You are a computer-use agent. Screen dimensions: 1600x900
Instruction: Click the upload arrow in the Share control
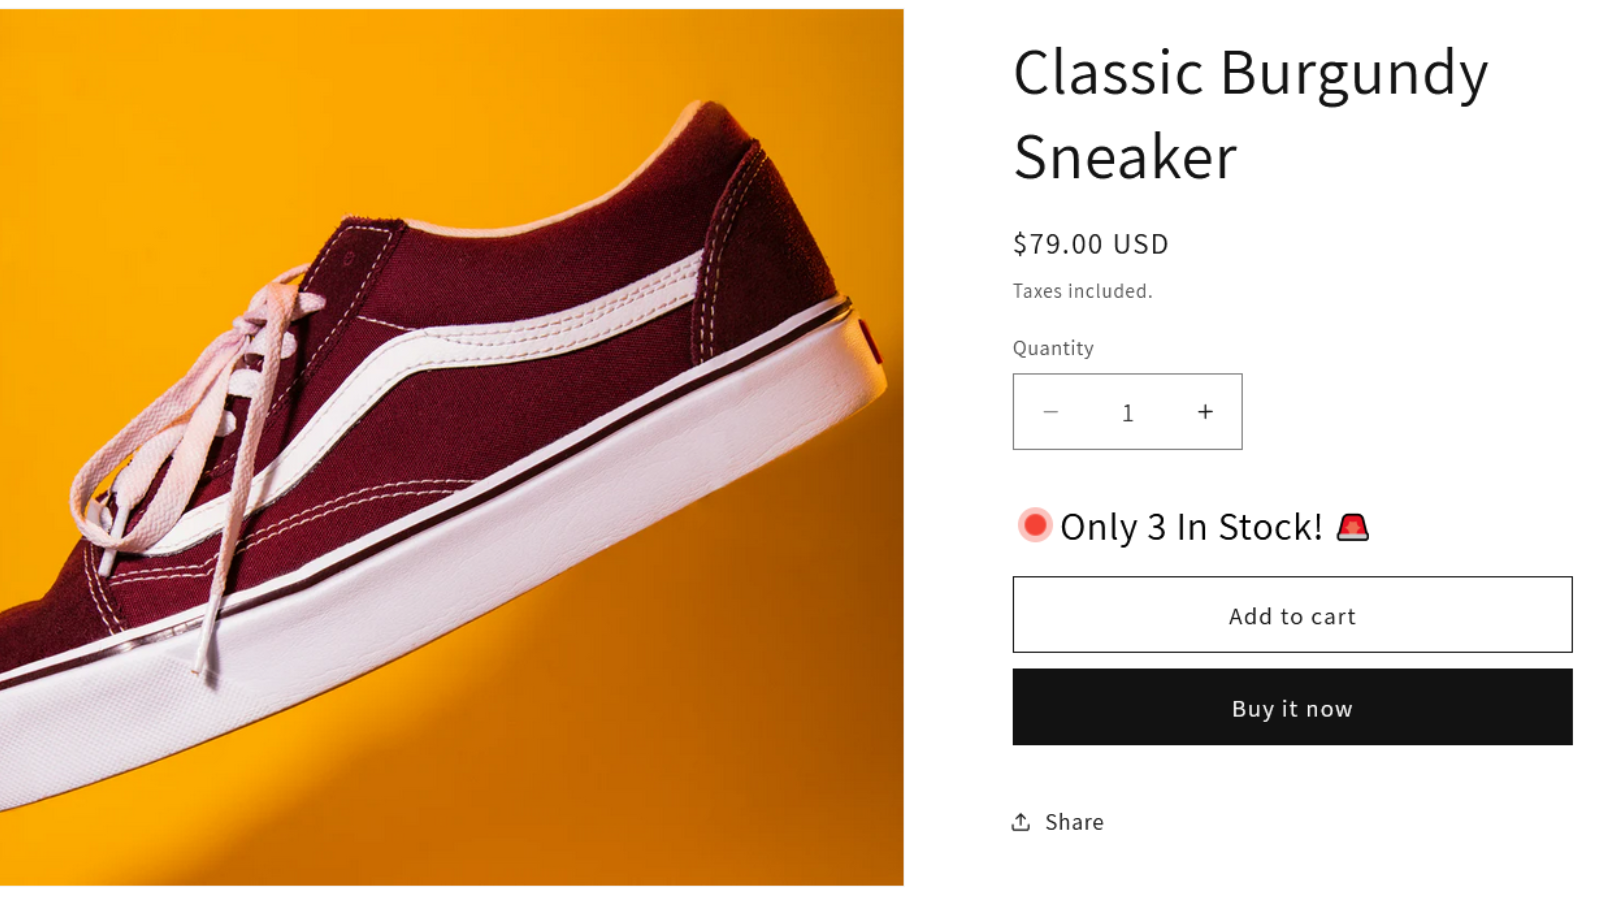click(1020, 821)
